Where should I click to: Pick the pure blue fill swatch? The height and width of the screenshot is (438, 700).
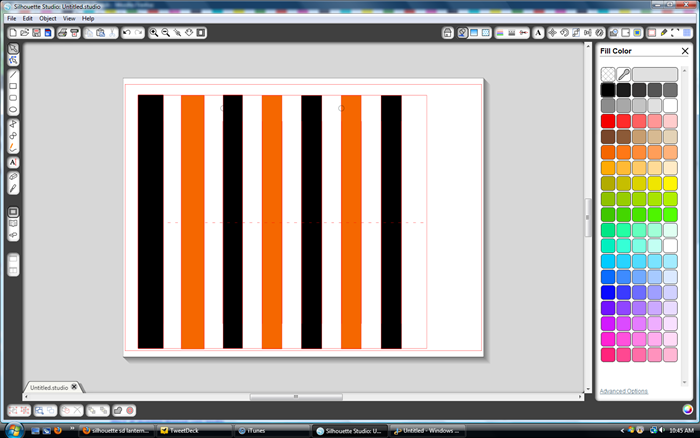pyautogui.click(x=608, y=292)
